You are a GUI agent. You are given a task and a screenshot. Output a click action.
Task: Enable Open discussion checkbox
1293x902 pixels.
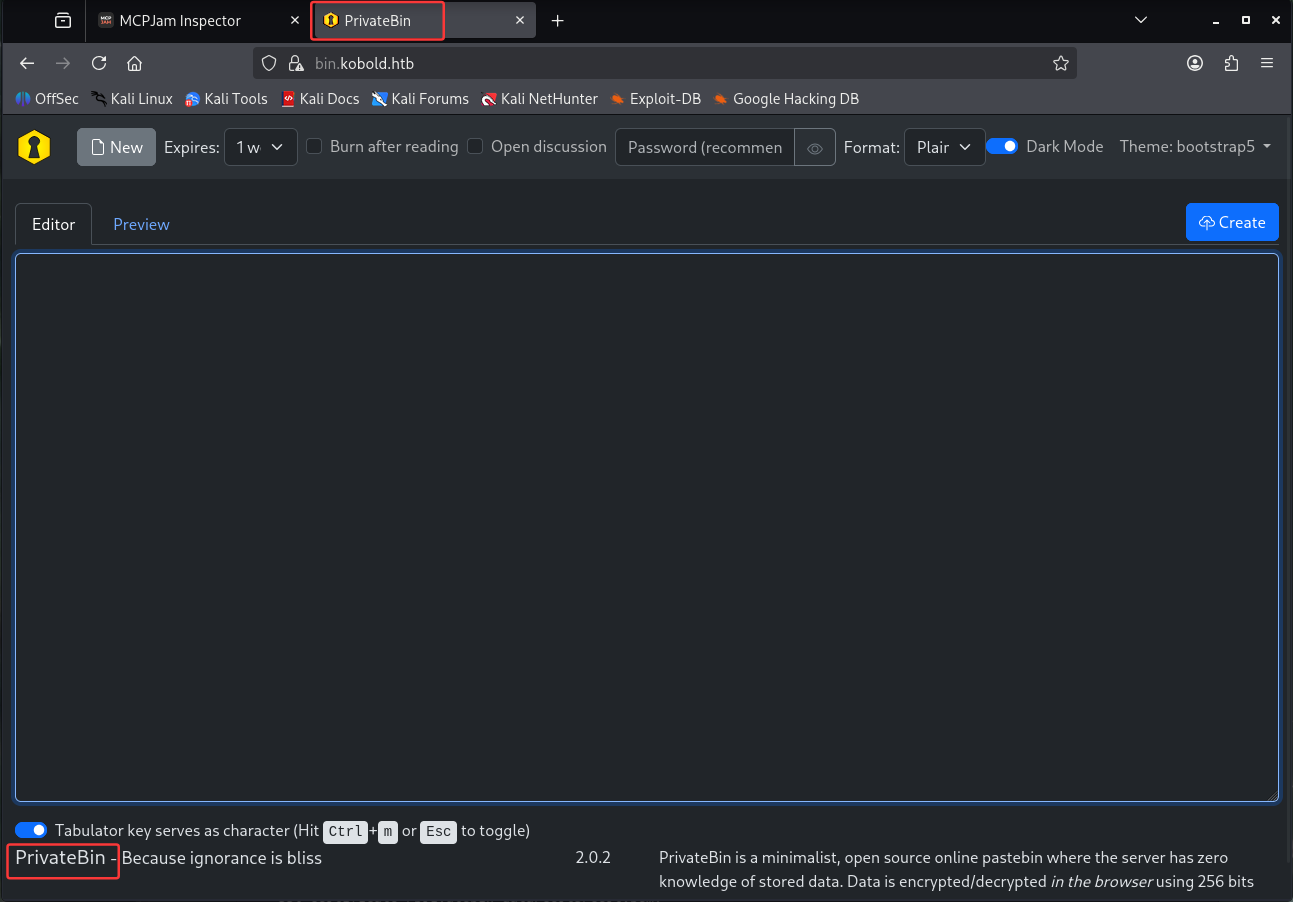point(475,146)
